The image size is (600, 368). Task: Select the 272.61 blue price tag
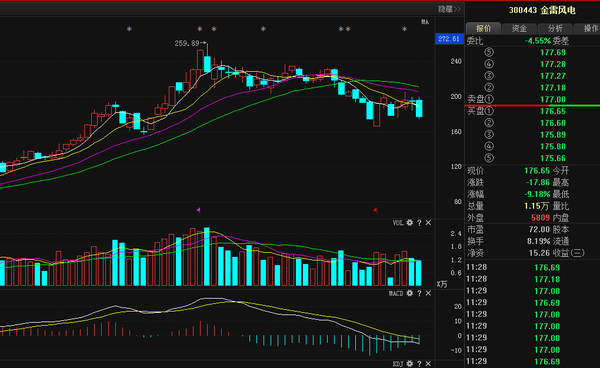[x=449, y=39]
